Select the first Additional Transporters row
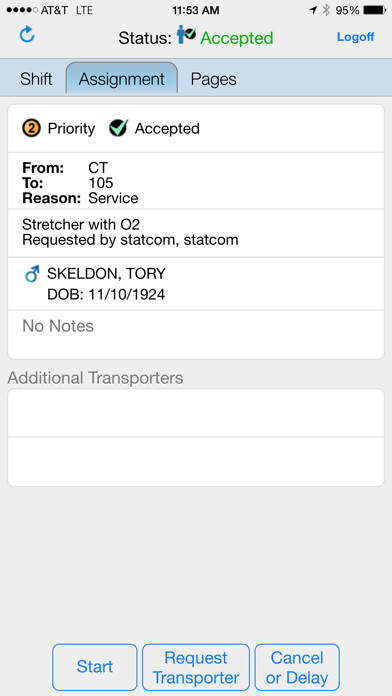The image size is (392, 696). [196, 413]
